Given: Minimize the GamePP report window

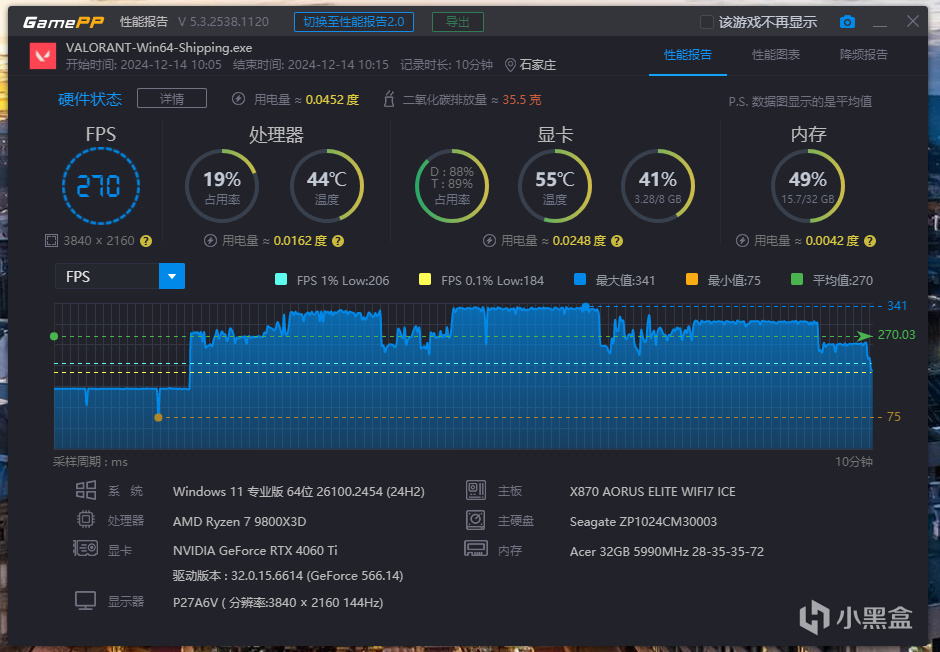Looking at the screenshot, I should (879, 23).
